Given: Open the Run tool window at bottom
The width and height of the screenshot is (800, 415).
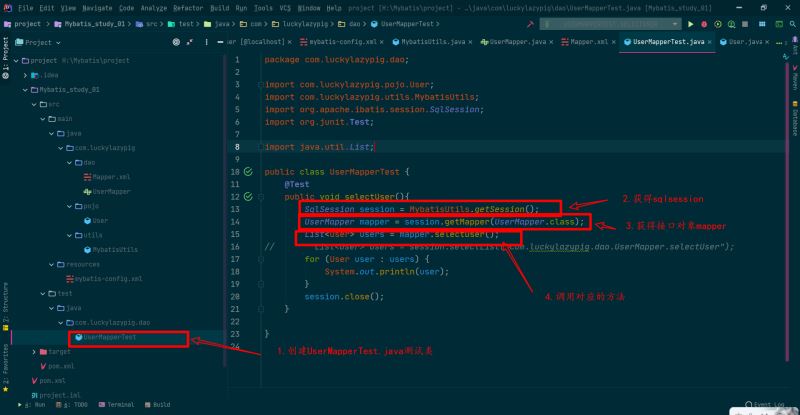Looking at the screenshot, I should coord(32,405).
